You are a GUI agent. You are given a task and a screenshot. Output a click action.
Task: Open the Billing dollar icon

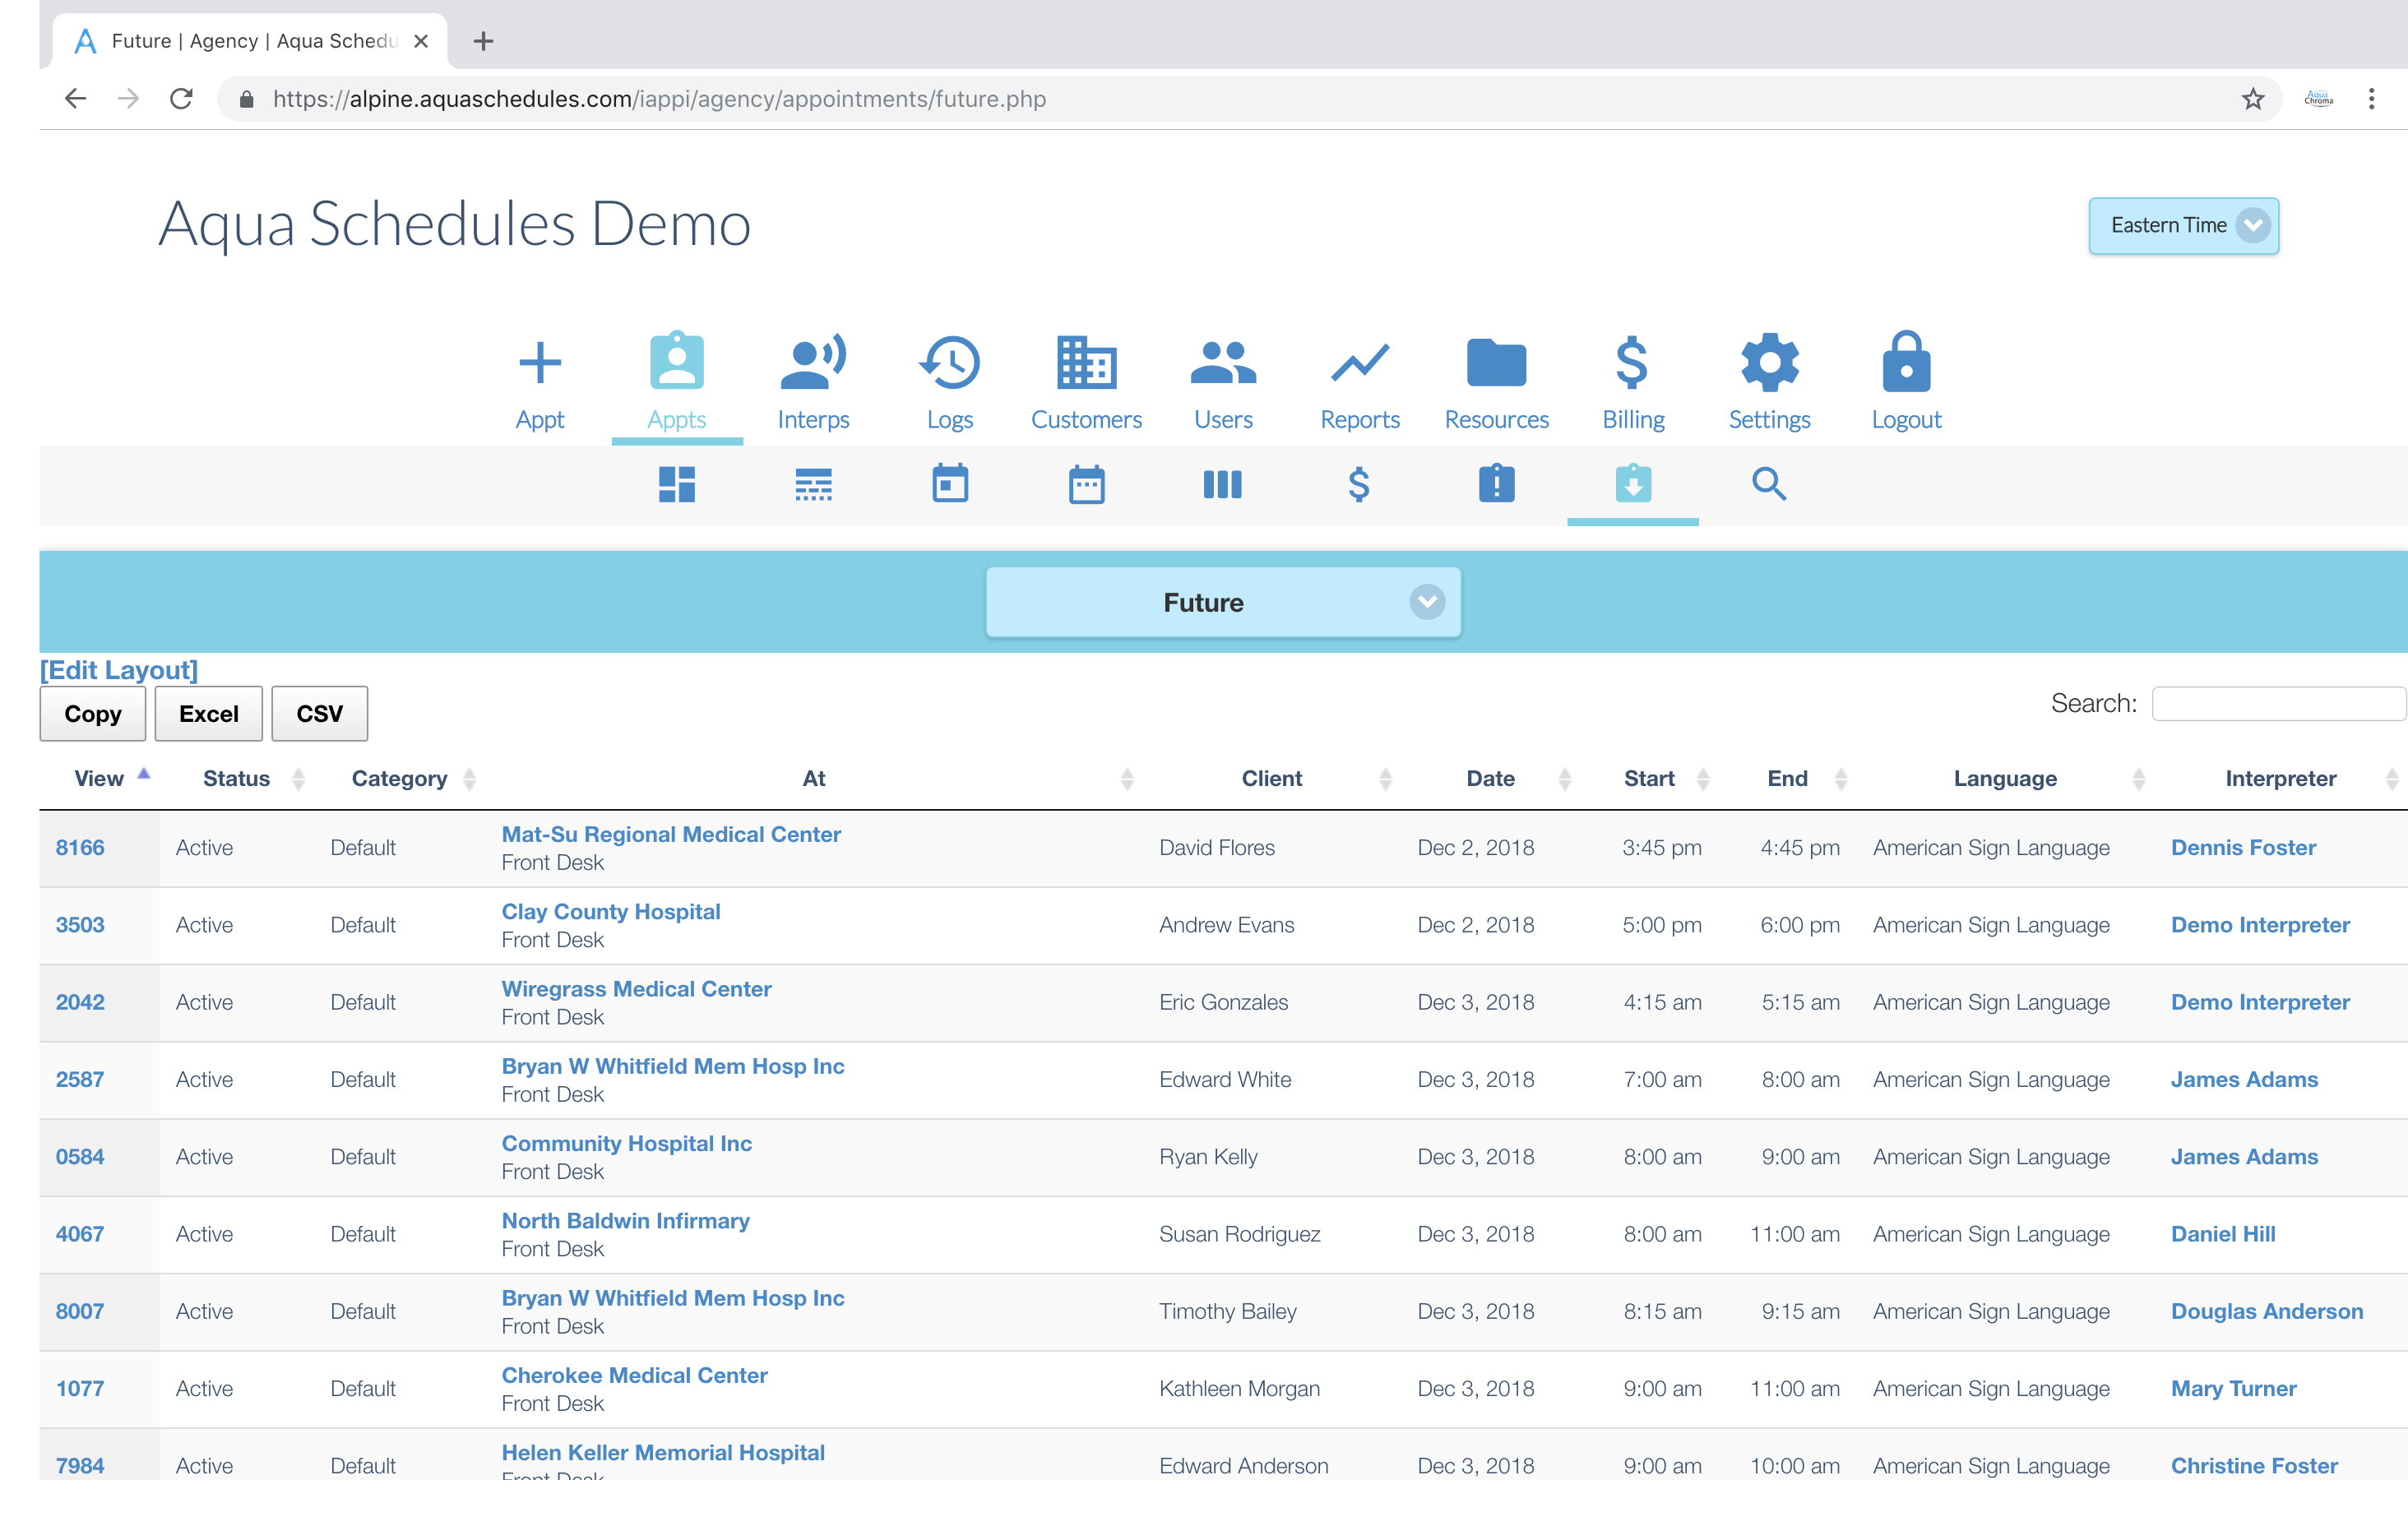pos(1632,362)
